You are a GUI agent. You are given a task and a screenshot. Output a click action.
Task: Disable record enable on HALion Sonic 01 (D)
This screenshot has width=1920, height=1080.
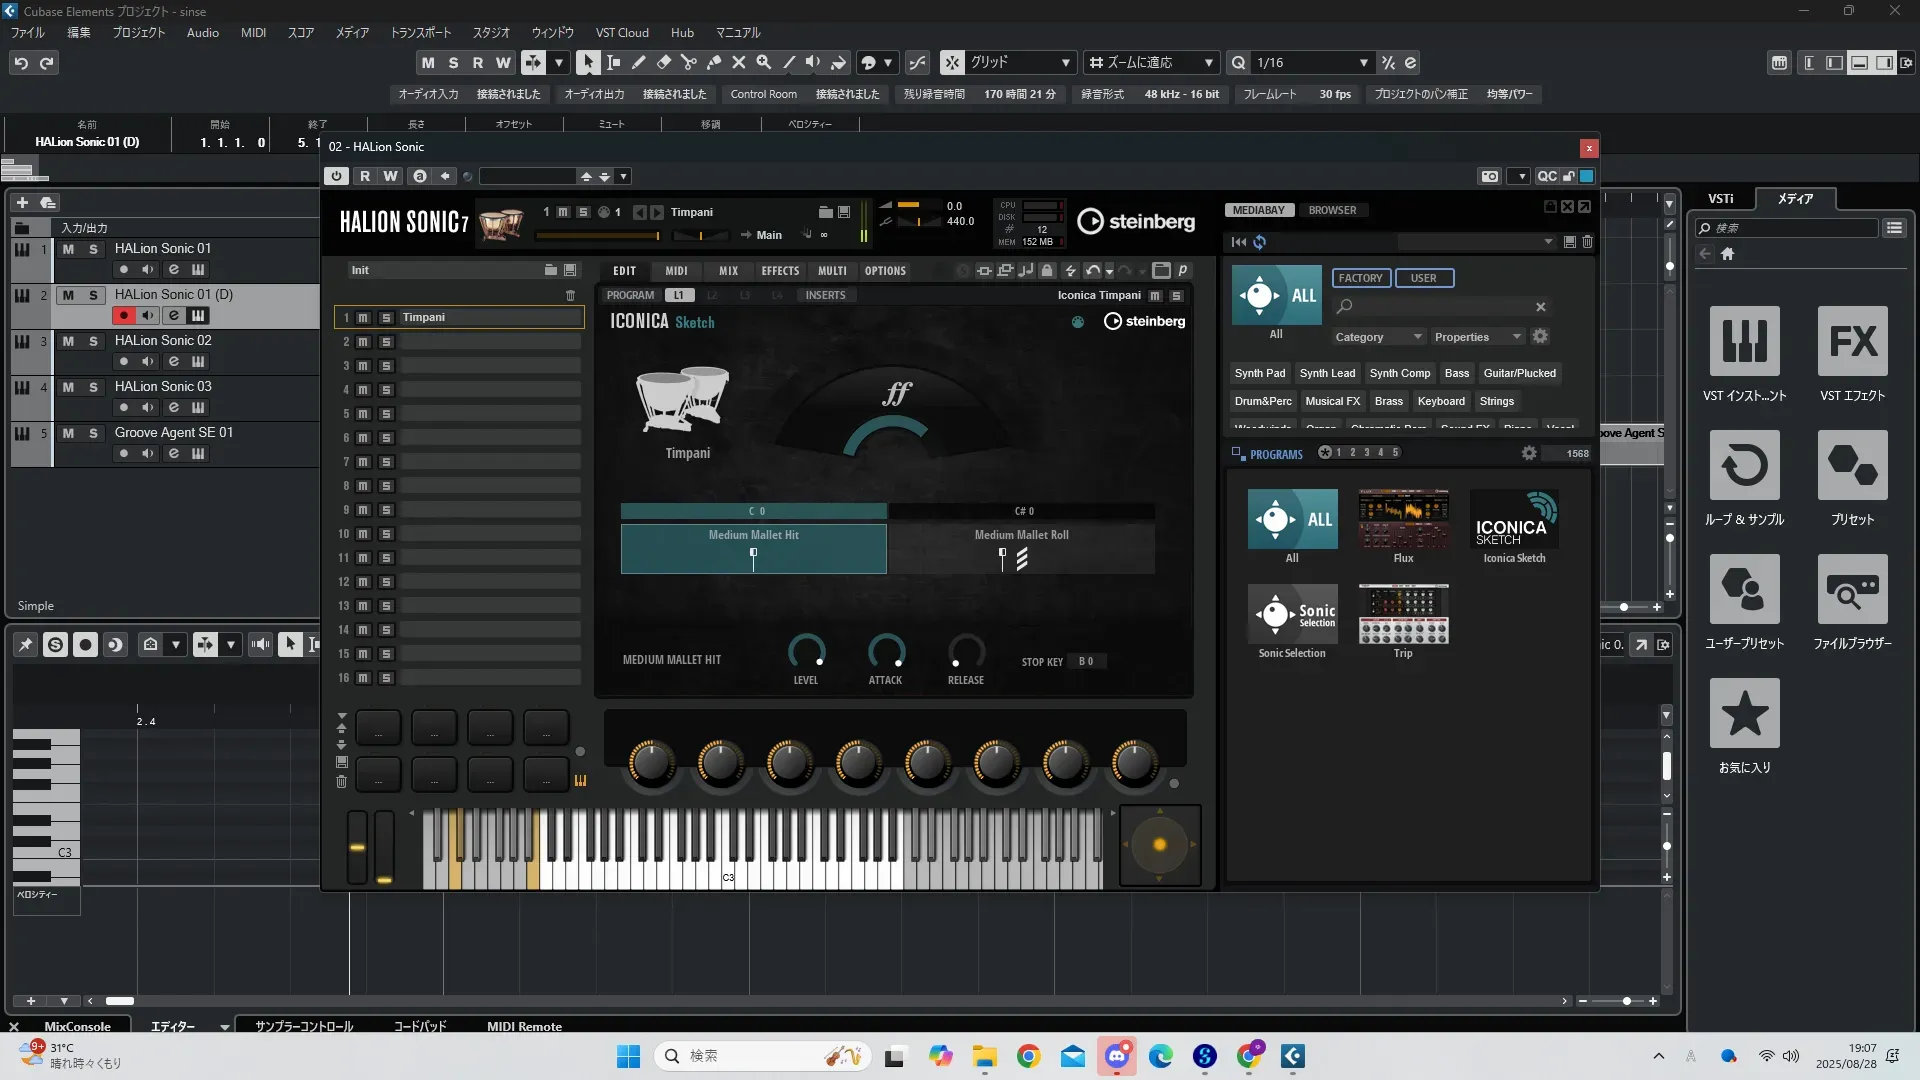[x=123, y=315]
